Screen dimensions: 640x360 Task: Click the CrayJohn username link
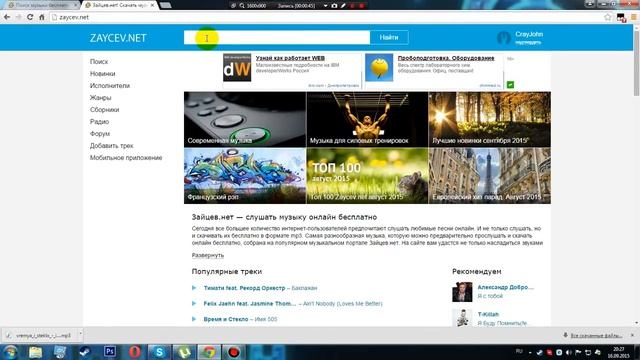[529, 34]
